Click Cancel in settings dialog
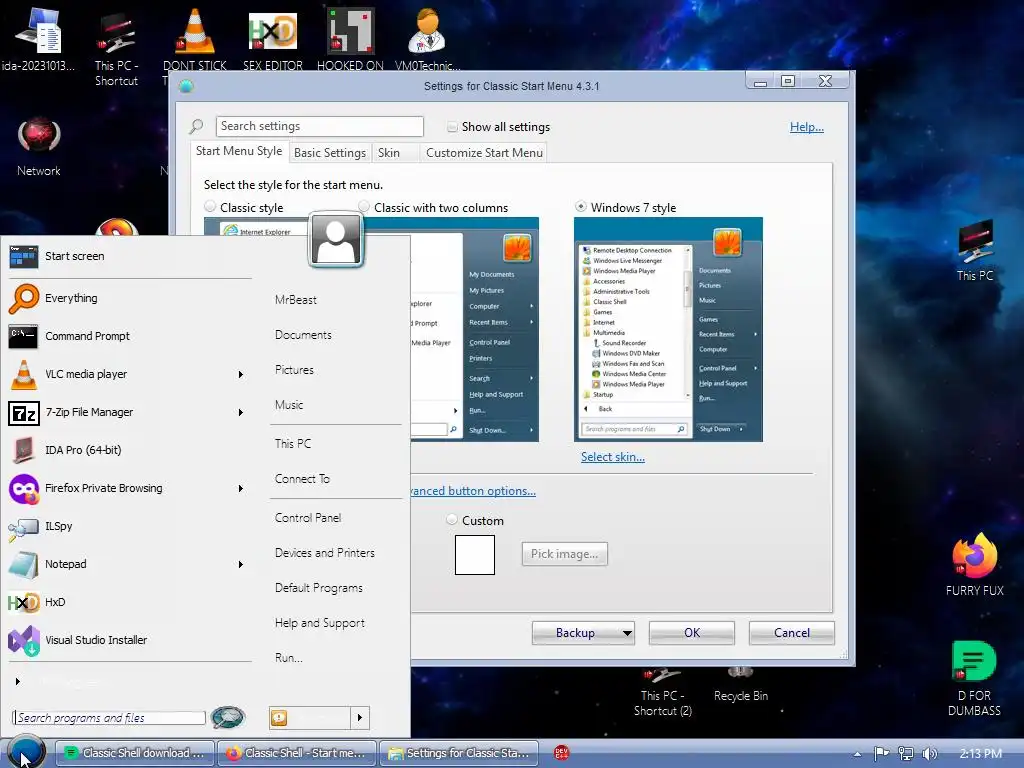Screen dimensions: 1024x768 click(792, 633)
